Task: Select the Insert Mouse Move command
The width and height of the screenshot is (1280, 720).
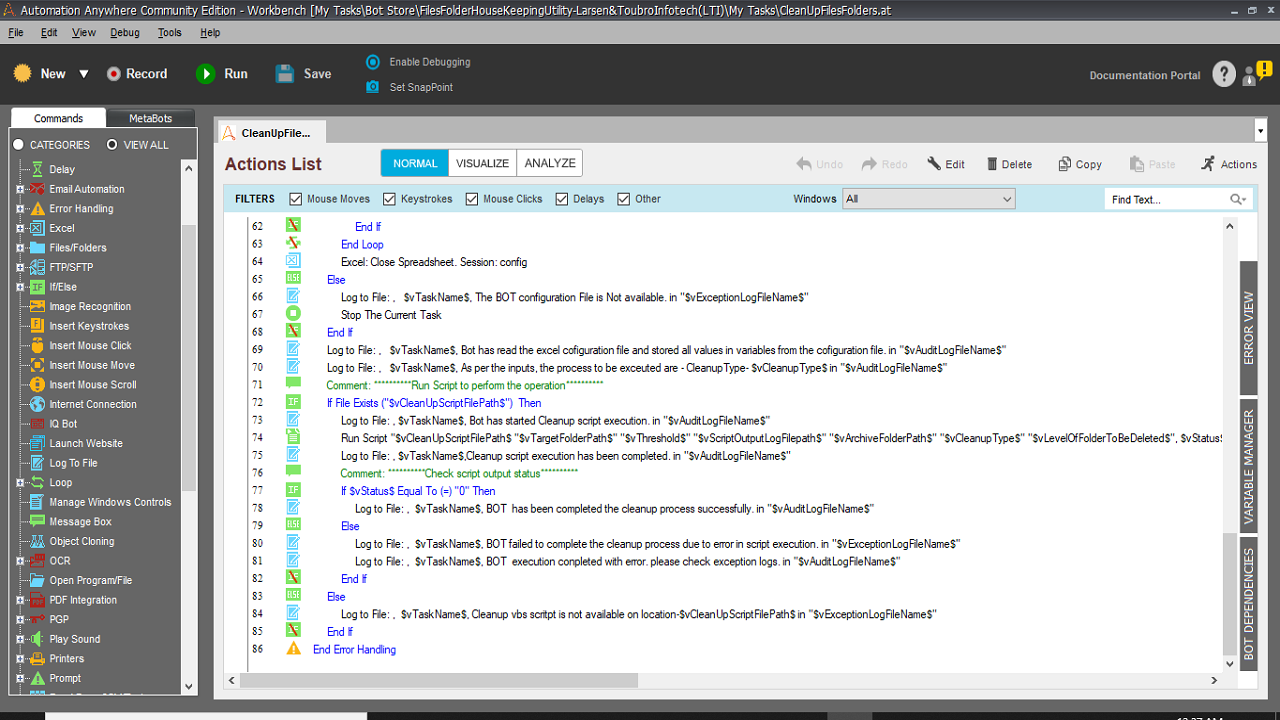Action: coord(92,365)
